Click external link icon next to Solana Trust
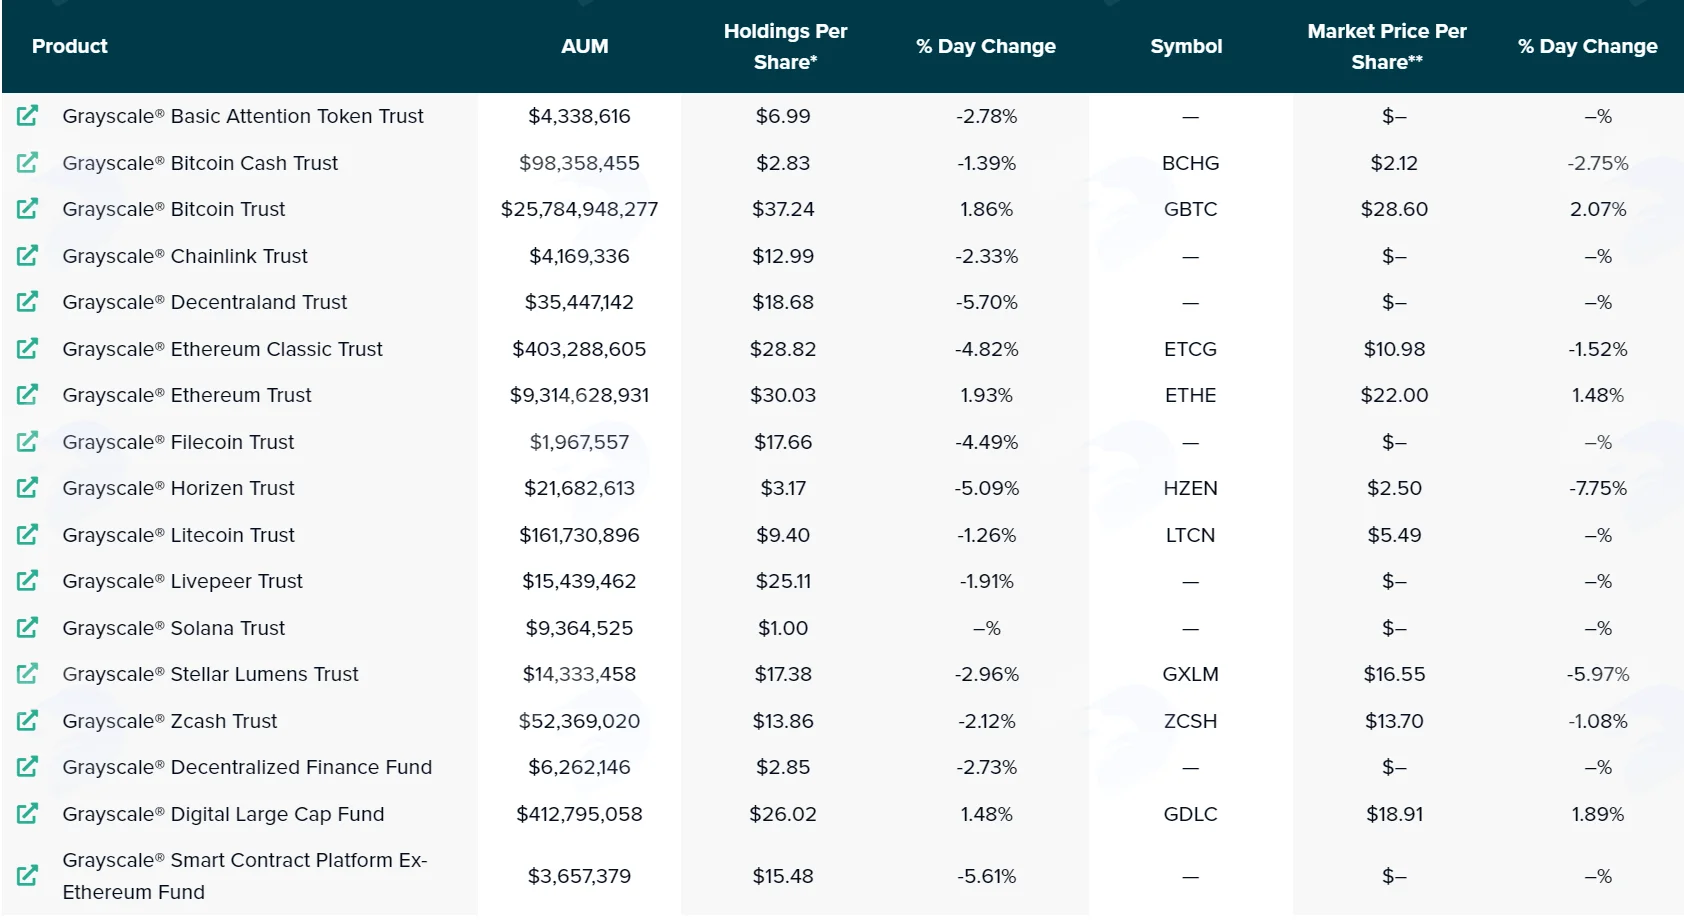 click(x=27, y=628)
